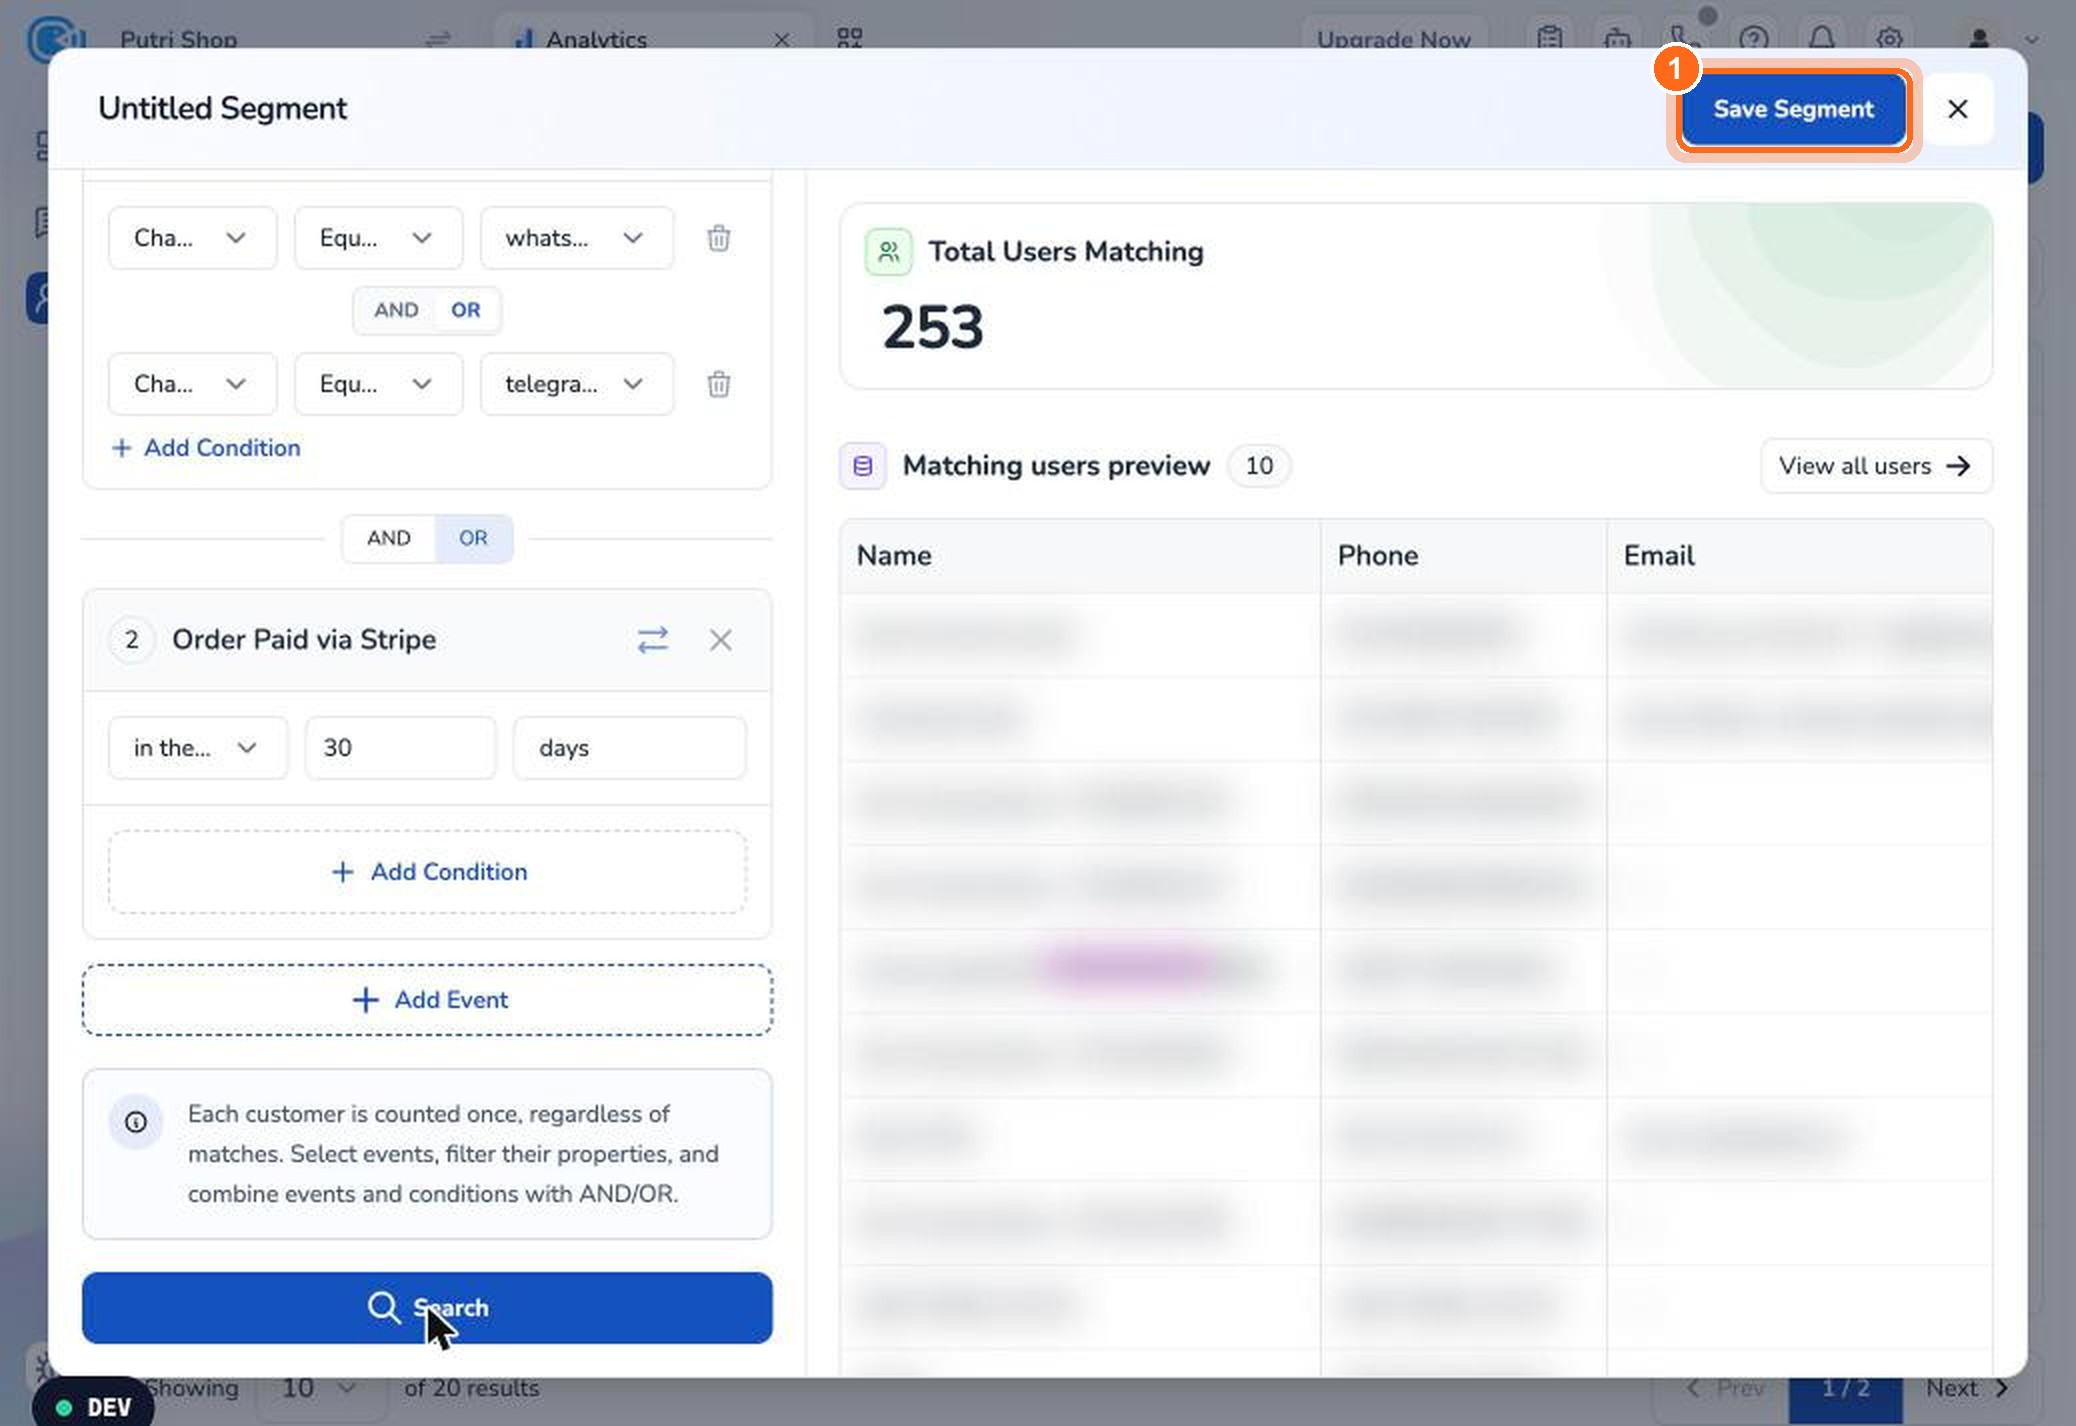Open the user profile avatar icon
This screenshot has width=2076, height=1426.
(1978, 38)
